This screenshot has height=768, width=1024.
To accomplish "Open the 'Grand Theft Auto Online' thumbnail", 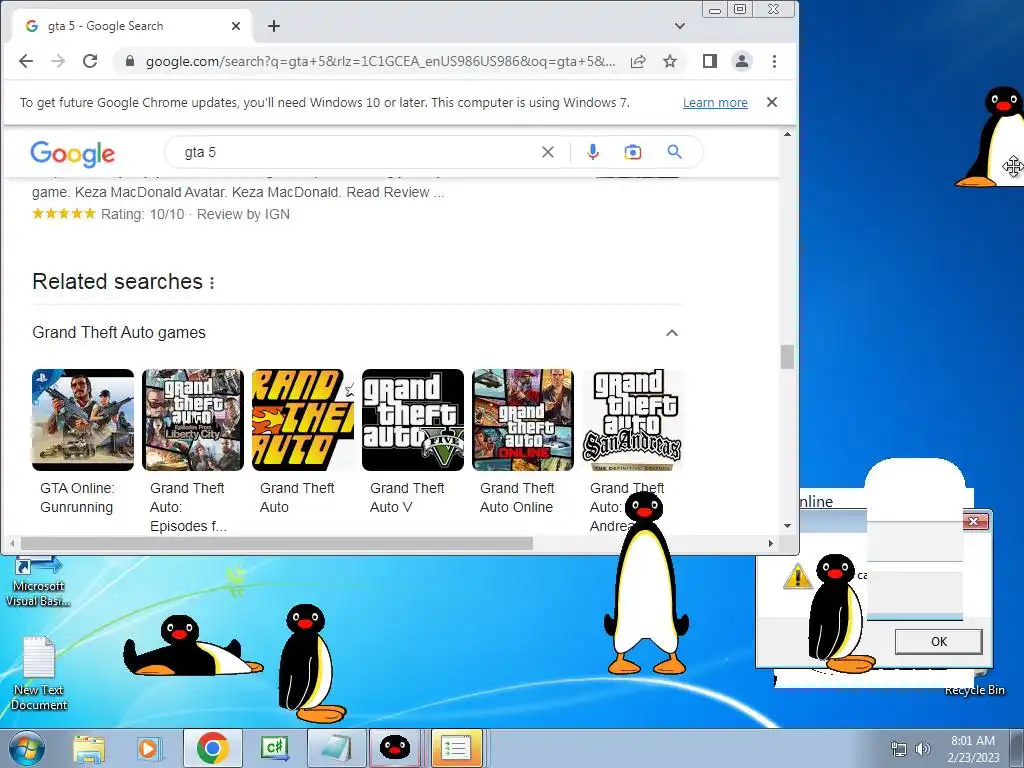I will click(523, 420).
